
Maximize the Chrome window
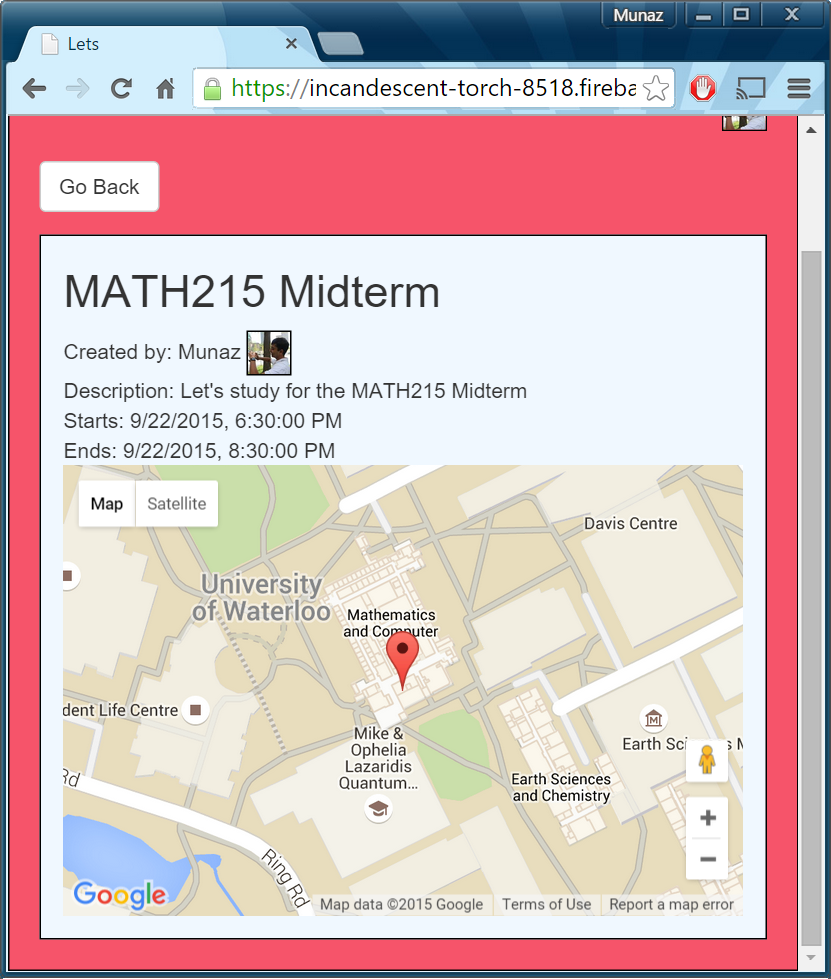[x=741, y=15]
